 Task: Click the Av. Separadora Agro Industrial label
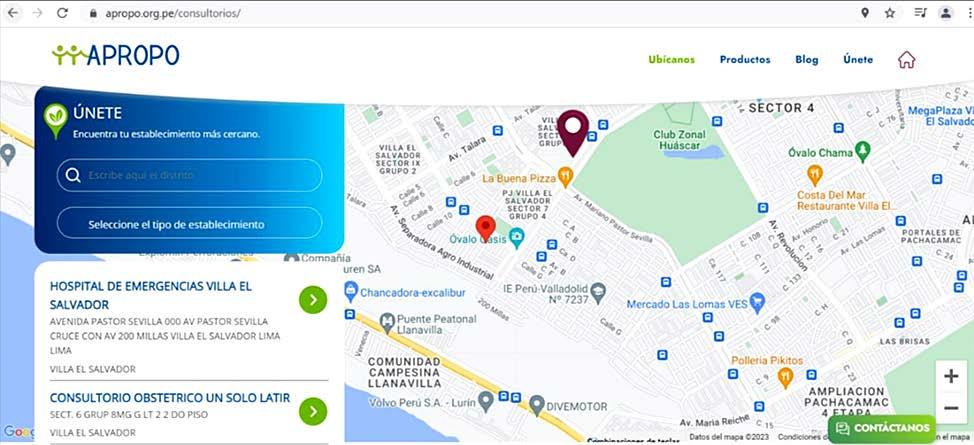pos(442,243)
